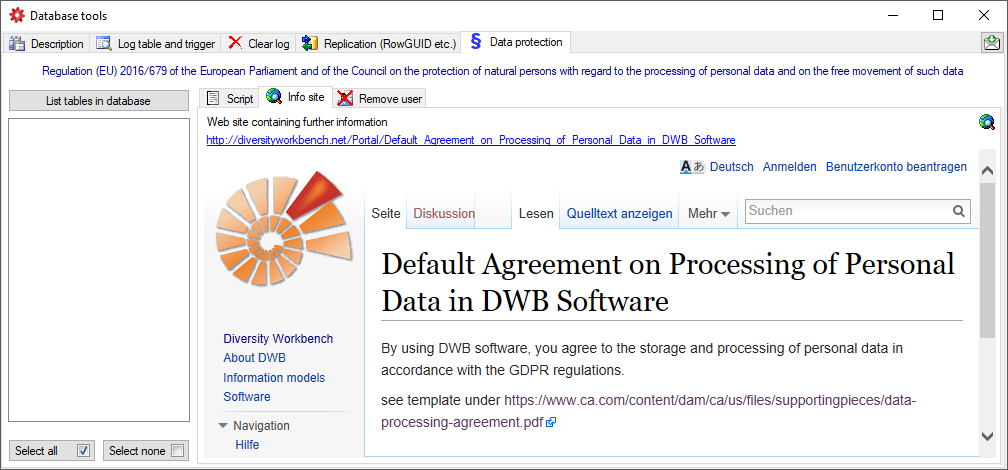Open website with globe magnifier icon

pyautogui.click(x=986, y=122)
